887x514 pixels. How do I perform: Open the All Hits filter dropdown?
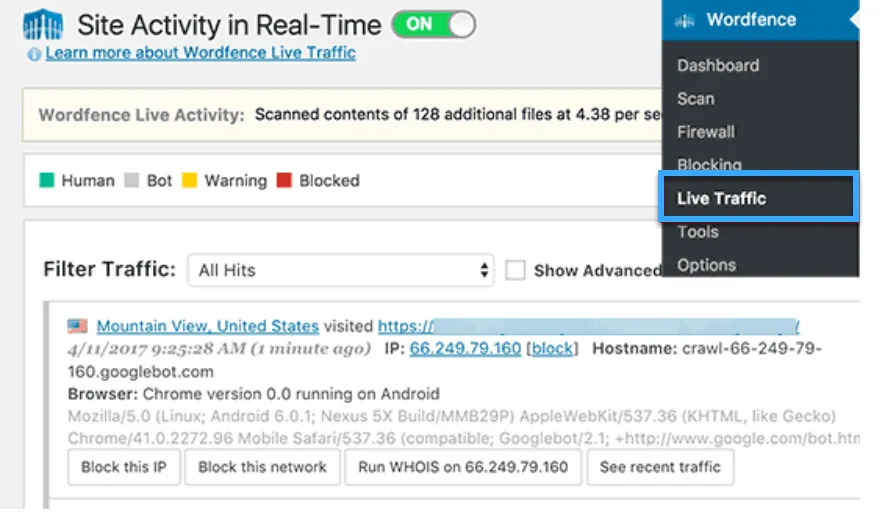coord(341,270)
